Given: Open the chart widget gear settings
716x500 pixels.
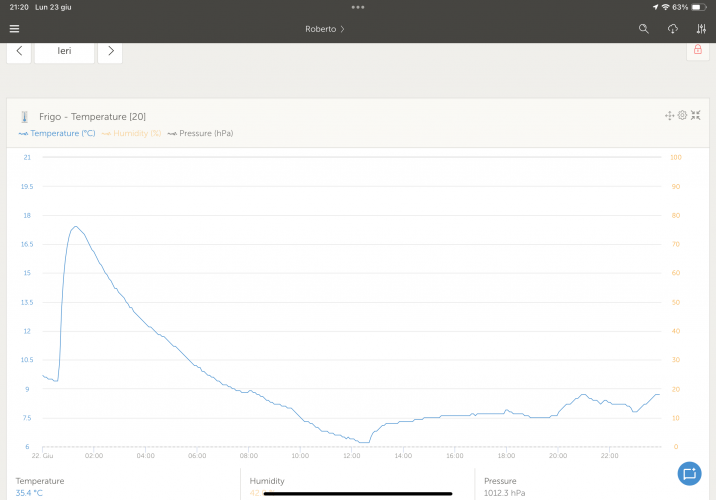Looking at the screenshot, I should point(682,116).
